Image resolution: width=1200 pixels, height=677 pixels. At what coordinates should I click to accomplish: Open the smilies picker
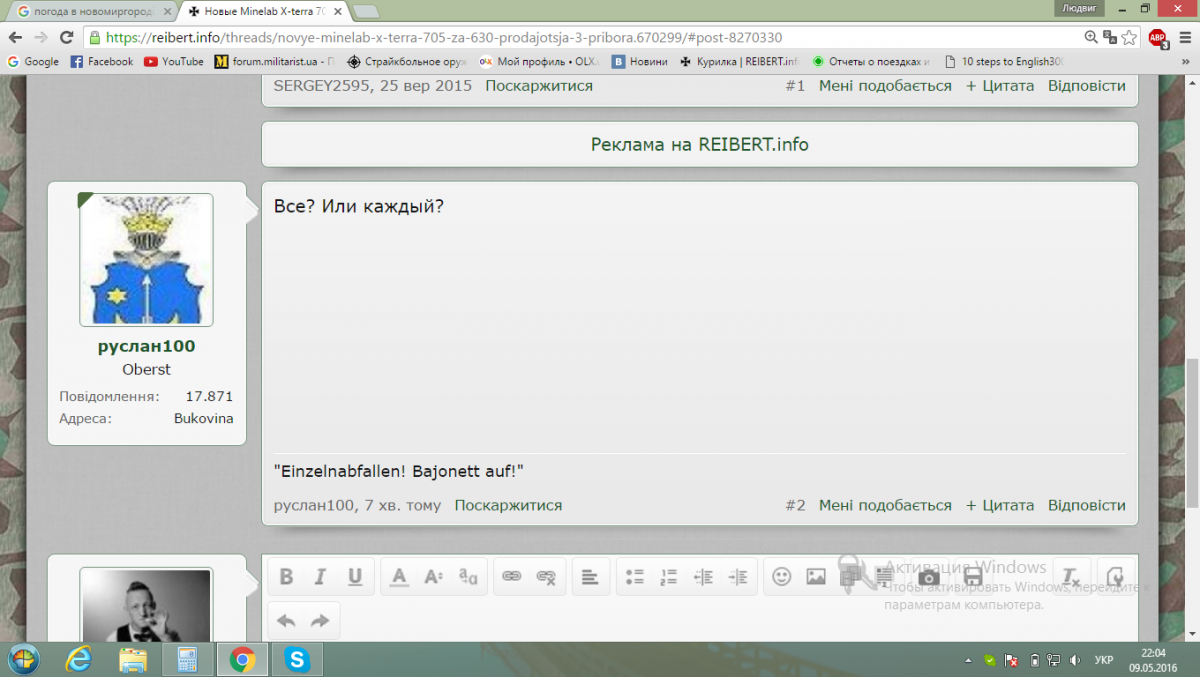coord(782,577)
